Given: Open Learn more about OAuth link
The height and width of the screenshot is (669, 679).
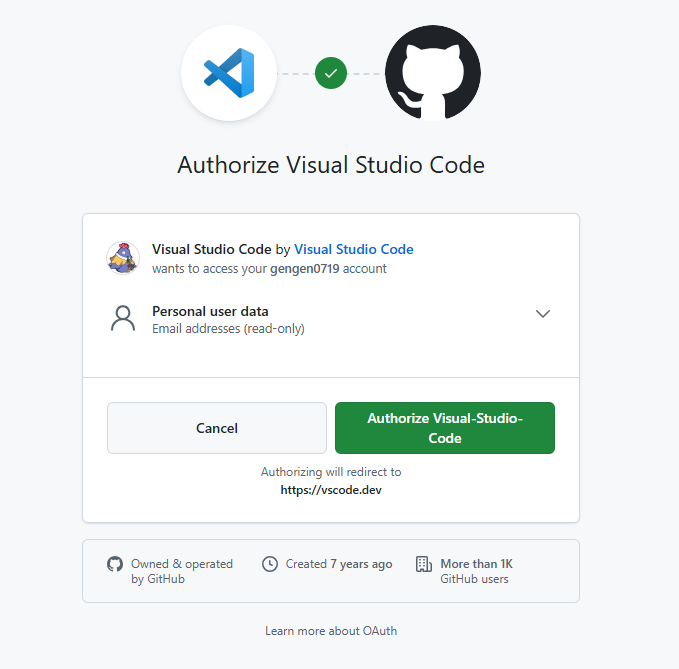Looking at the screenshot, I should click(331, 631).
